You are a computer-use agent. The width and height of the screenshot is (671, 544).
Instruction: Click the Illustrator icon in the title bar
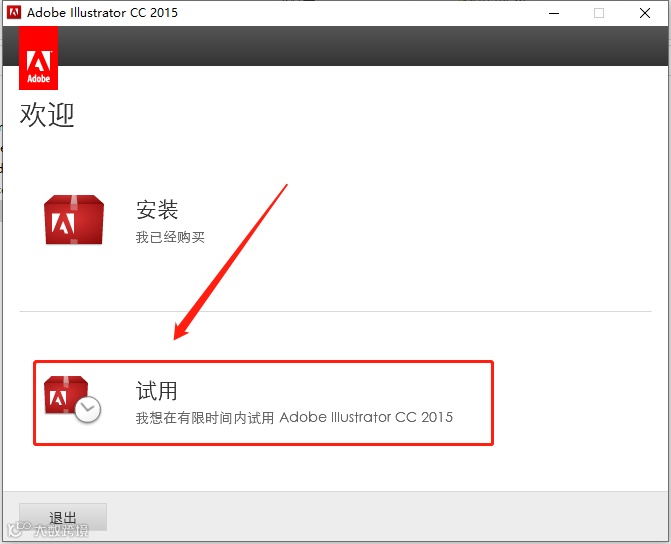[14, 12]
